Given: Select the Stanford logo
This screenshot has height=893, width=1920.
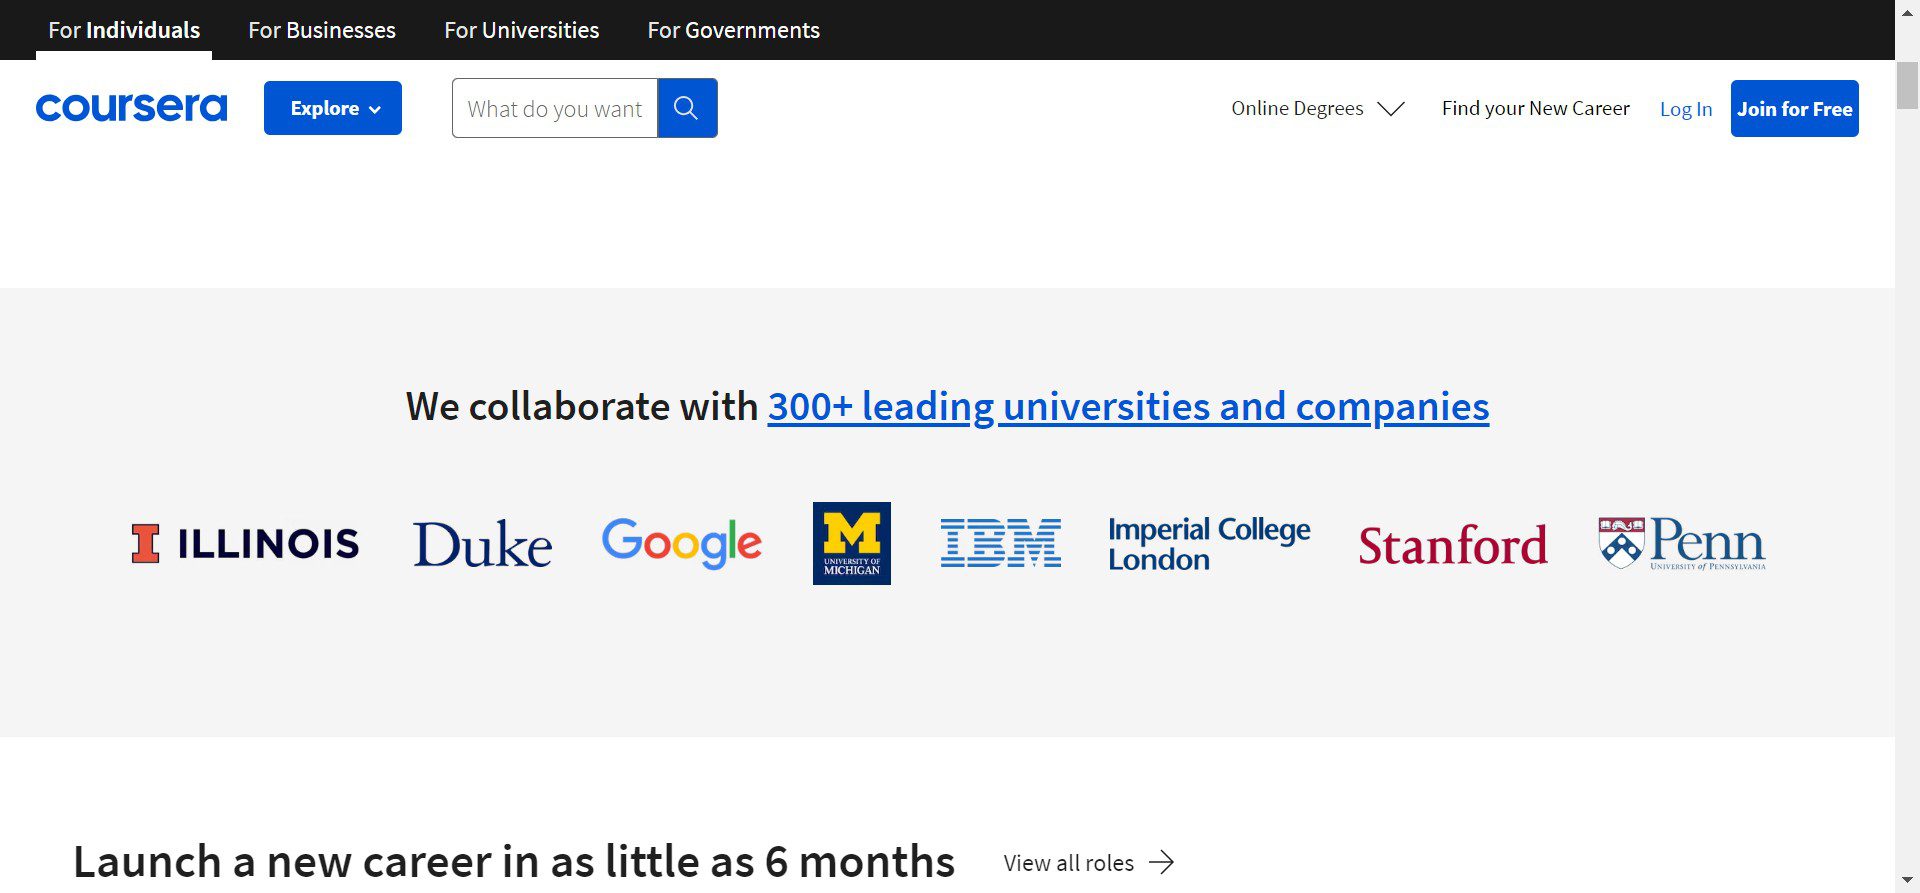Looking at the screenshot, I should coord(1452,545).
